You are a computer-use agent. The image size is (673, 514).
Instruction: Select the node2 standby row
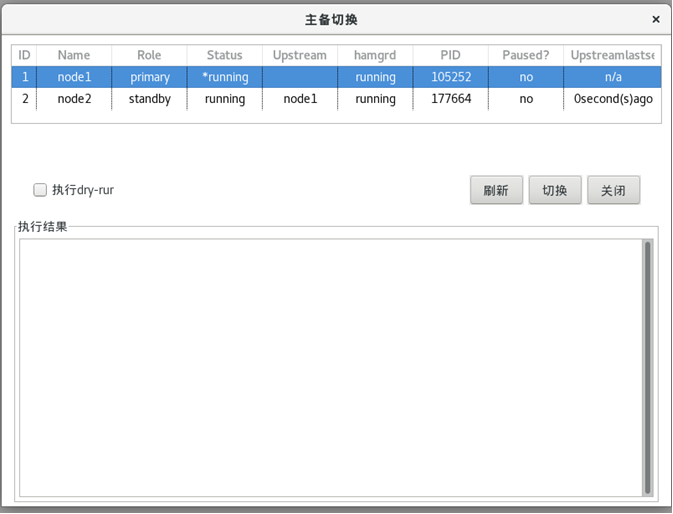pos(150,99)
